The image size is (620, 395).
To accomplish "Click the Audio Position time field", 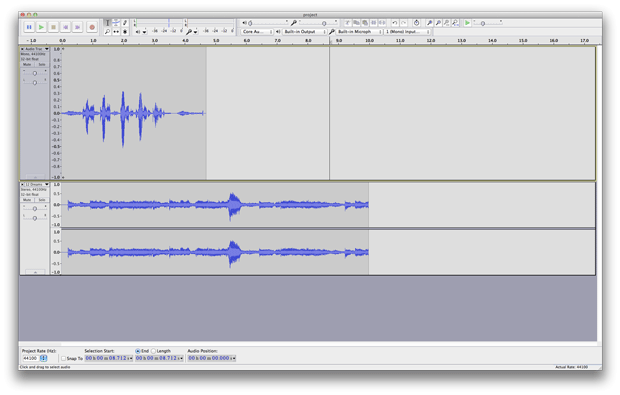I will 212,358.
